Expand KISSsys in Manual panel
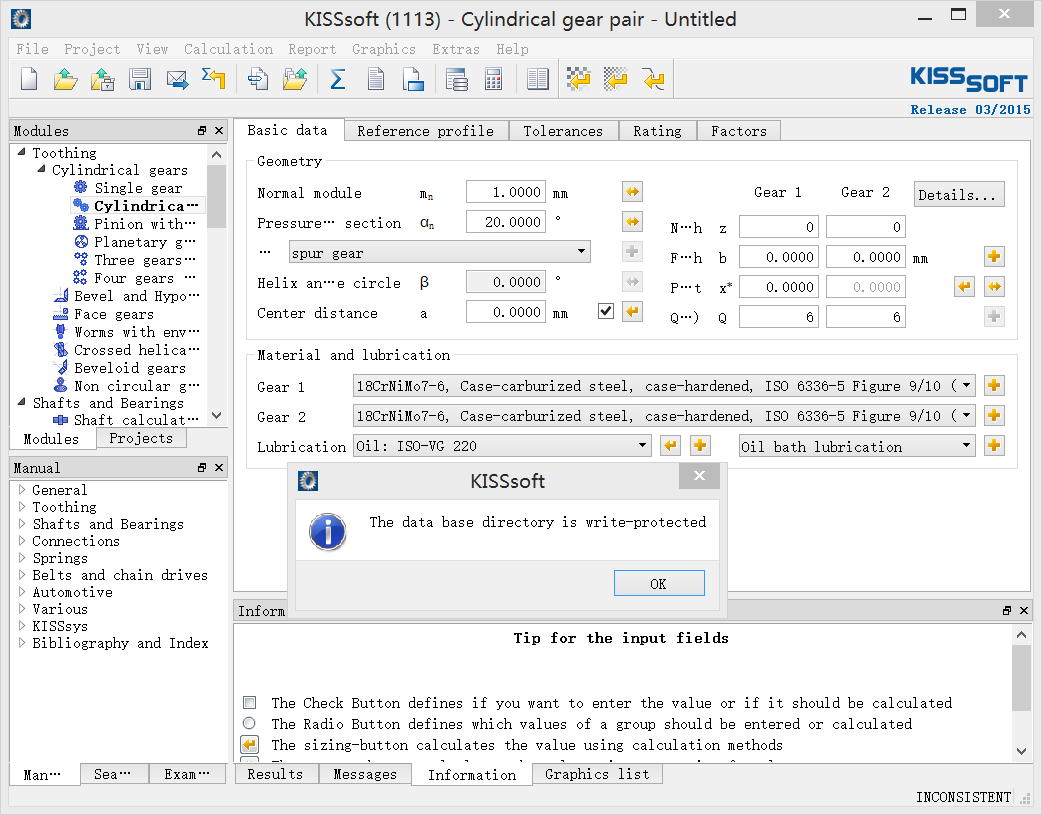Image resolution: width=1042 pixels, height=815 pixels. 22,626
